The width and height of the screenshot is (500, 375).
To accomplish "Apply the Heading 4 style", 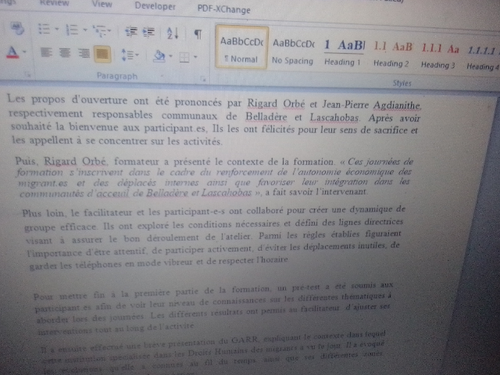I will pos(482,59).
